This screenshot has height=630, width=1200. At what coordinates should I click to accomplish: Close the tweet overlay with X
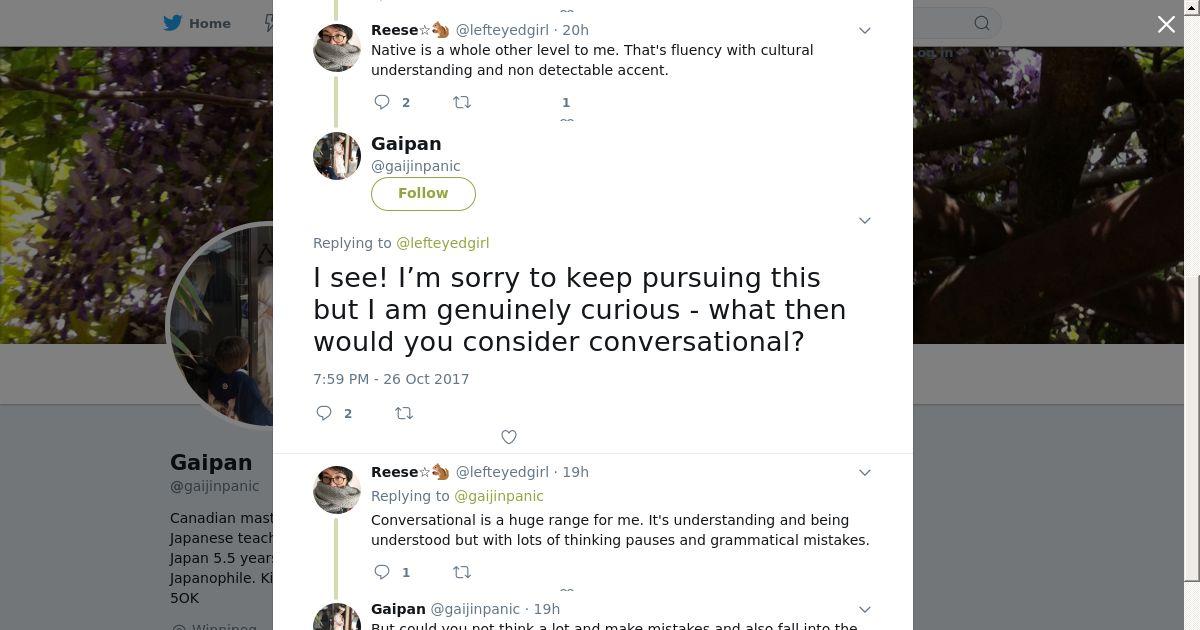click(1166, 24)
